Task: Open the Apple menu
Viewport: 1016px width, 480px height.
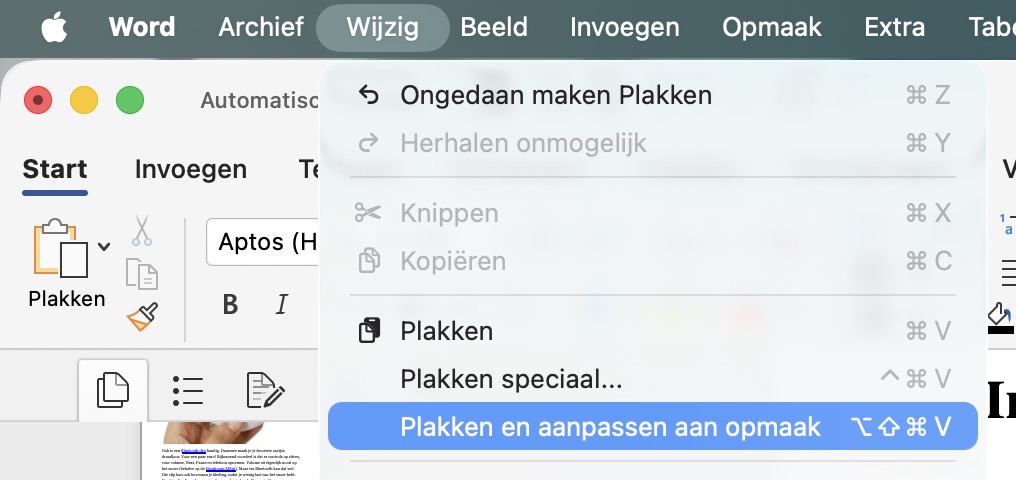Action: (x=54, y=27)
